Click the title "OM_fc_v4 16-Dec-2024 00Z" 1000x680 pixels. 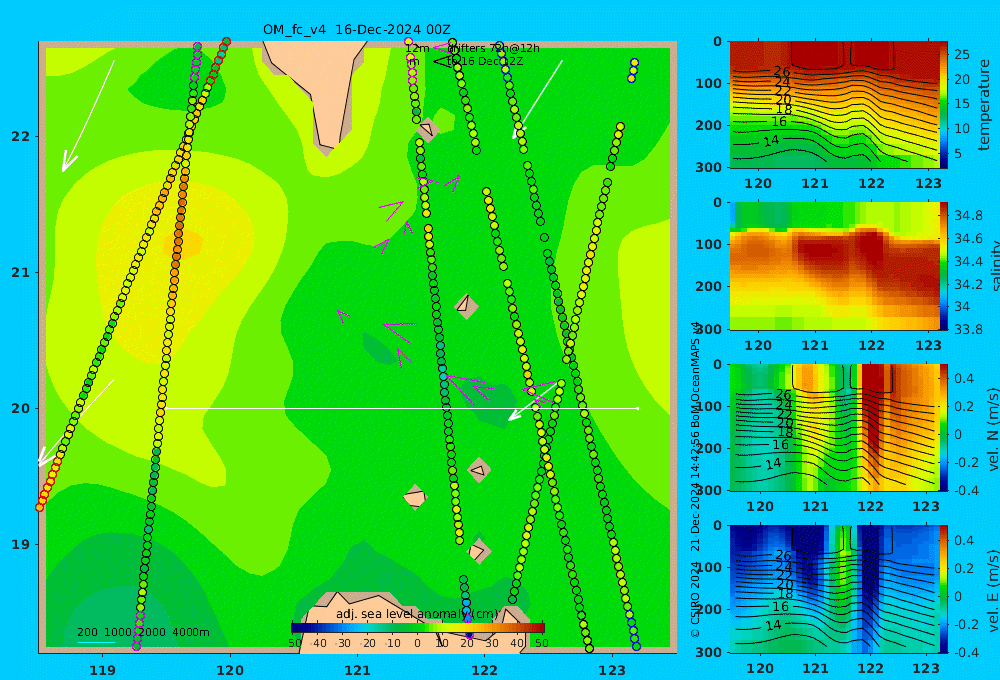click(x=357, y=30)
